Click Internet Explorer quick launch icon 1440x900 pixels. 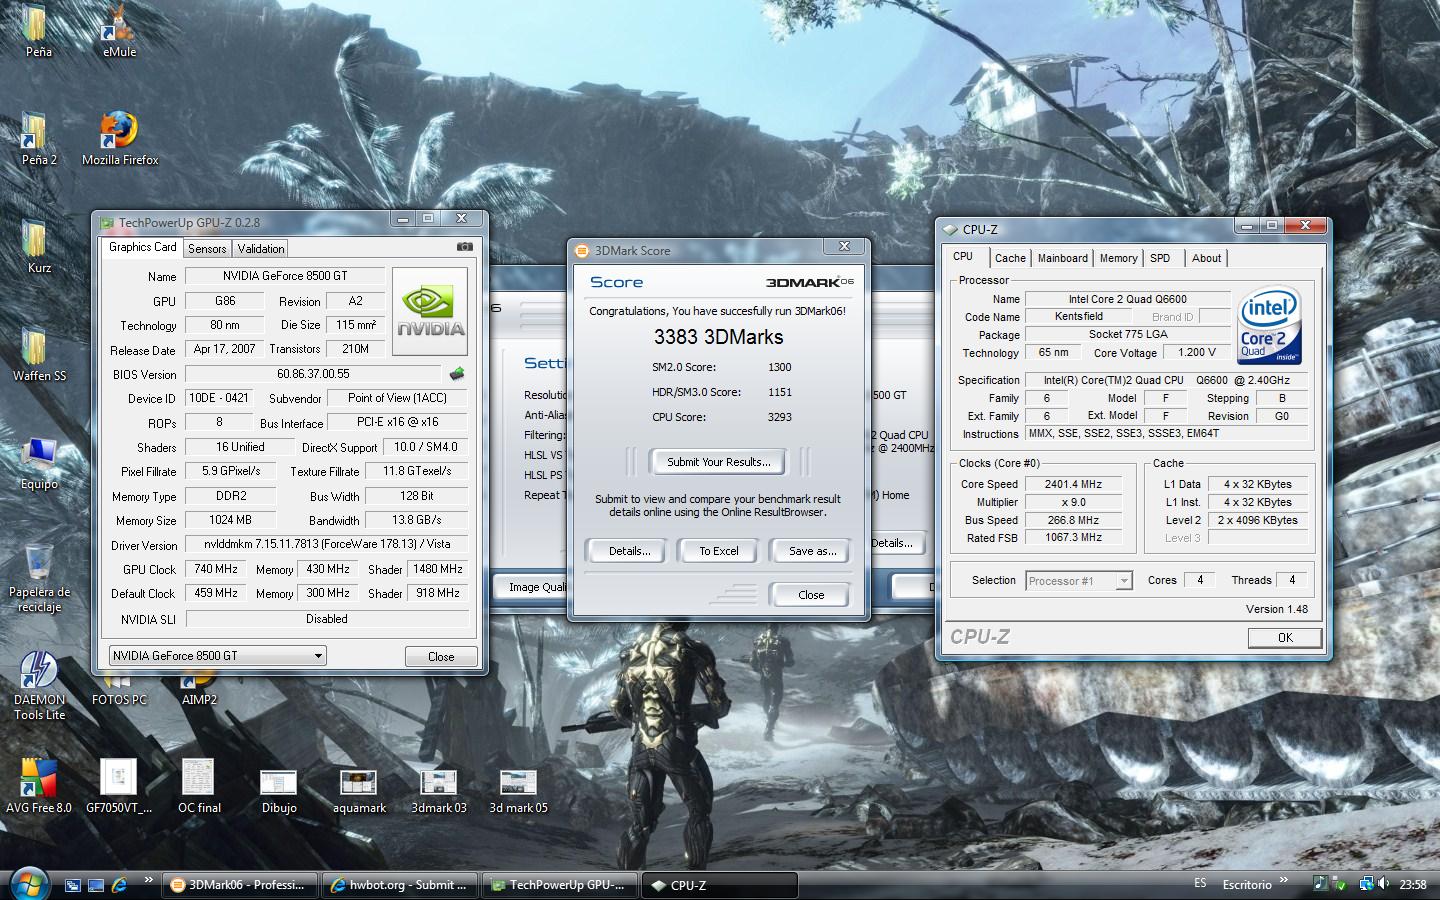click(x=119, y=885)
